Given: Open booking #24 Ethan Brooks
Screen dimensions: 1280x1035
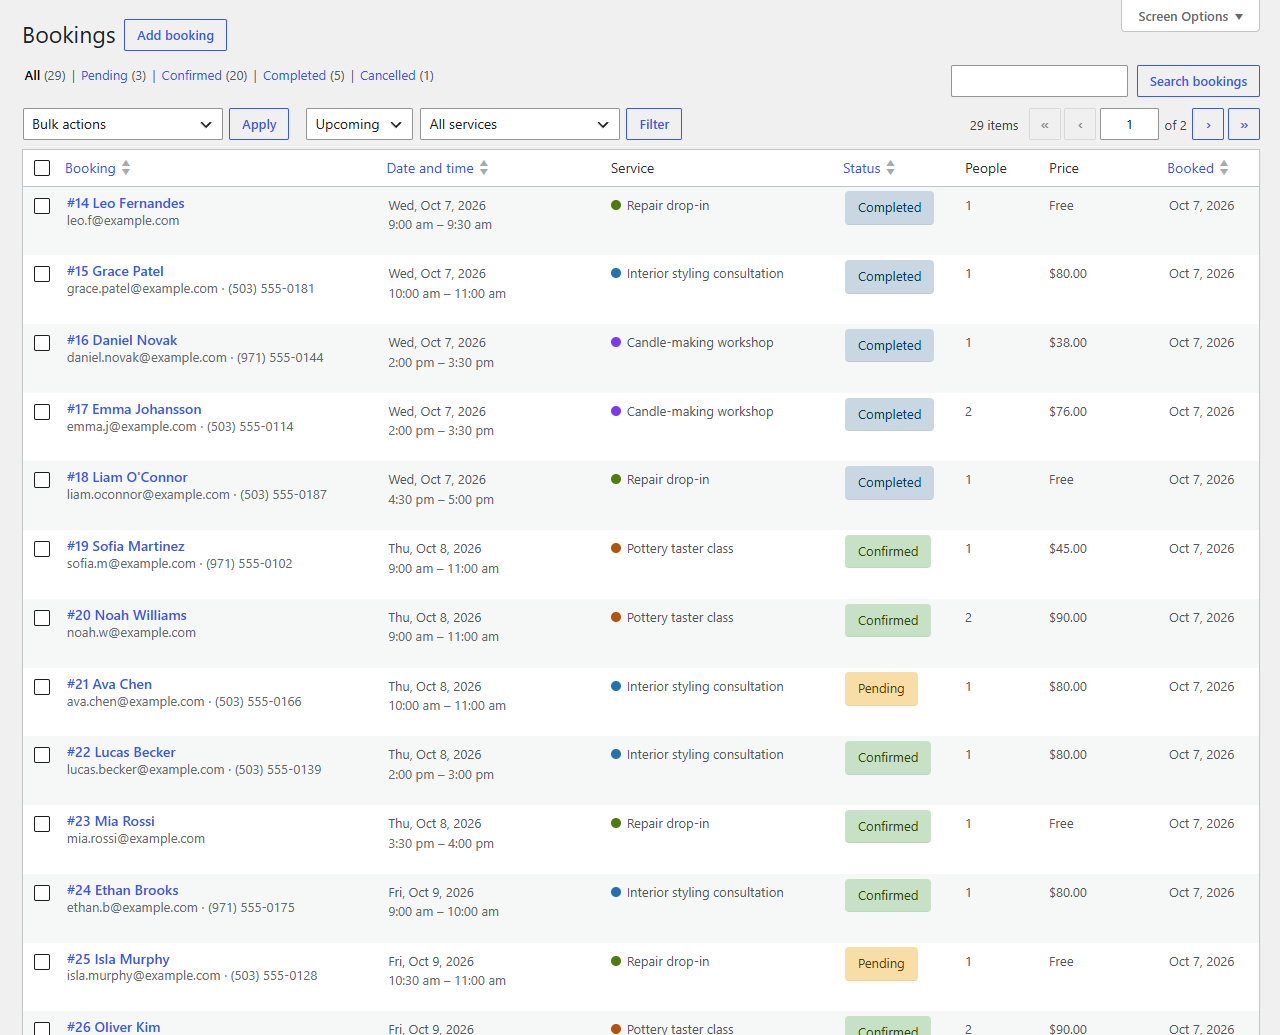Looking at the screenshot, I should [x=123, y=890].
